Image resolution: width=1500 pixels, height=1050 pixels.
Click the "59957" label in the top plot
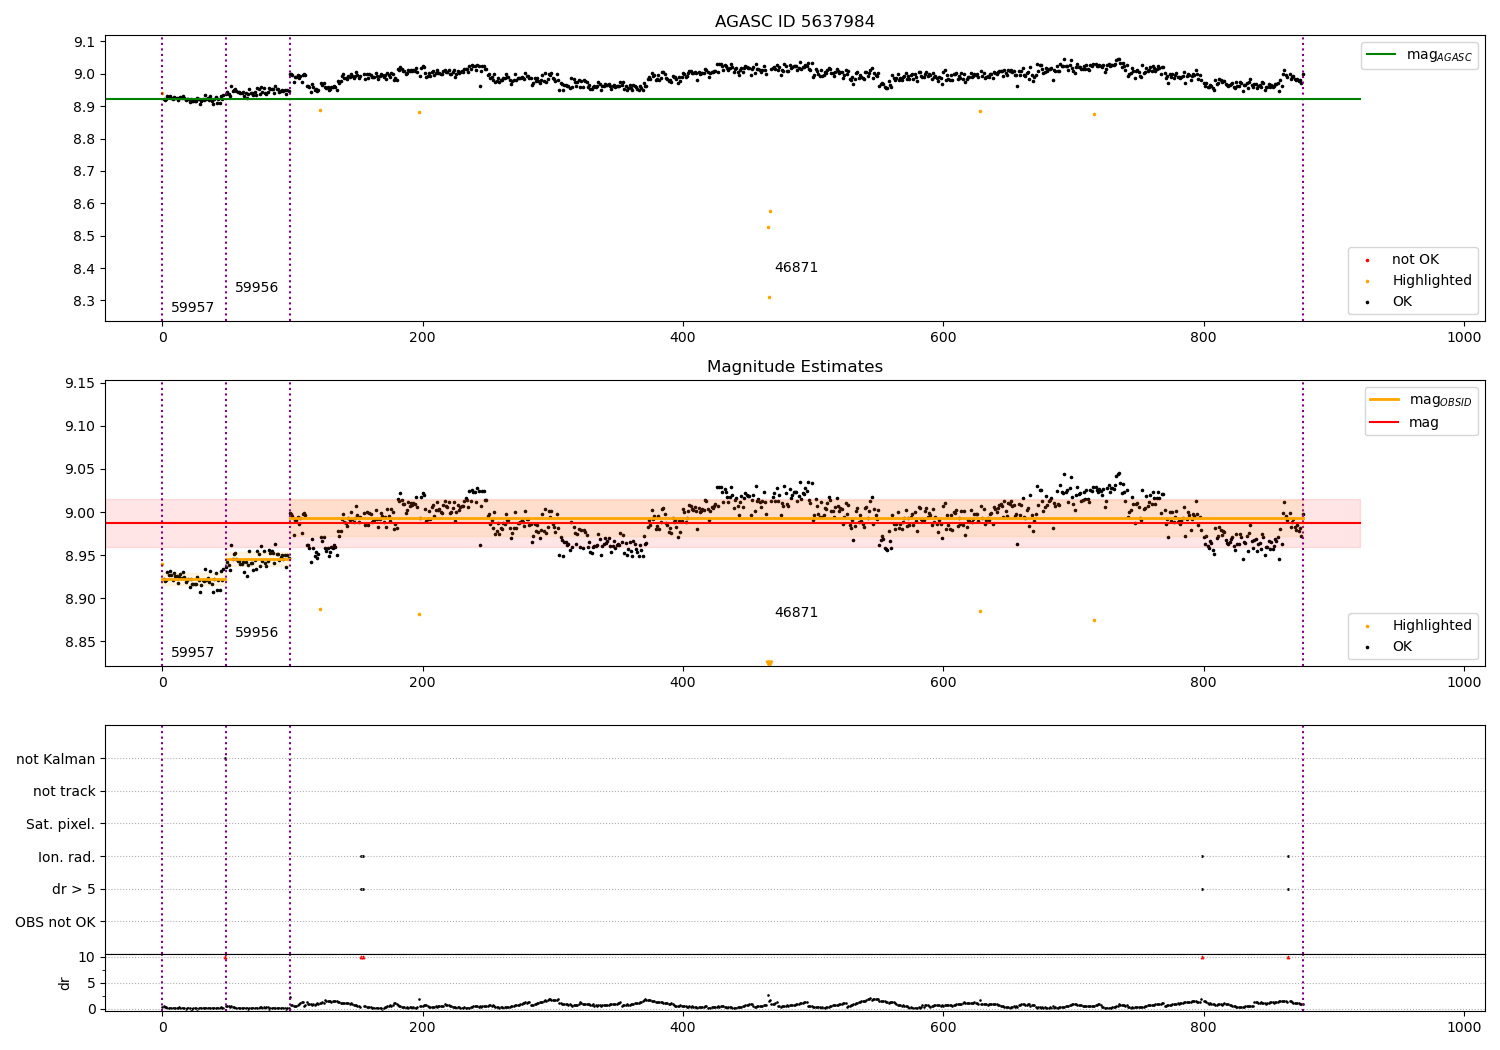click(192, 308)
